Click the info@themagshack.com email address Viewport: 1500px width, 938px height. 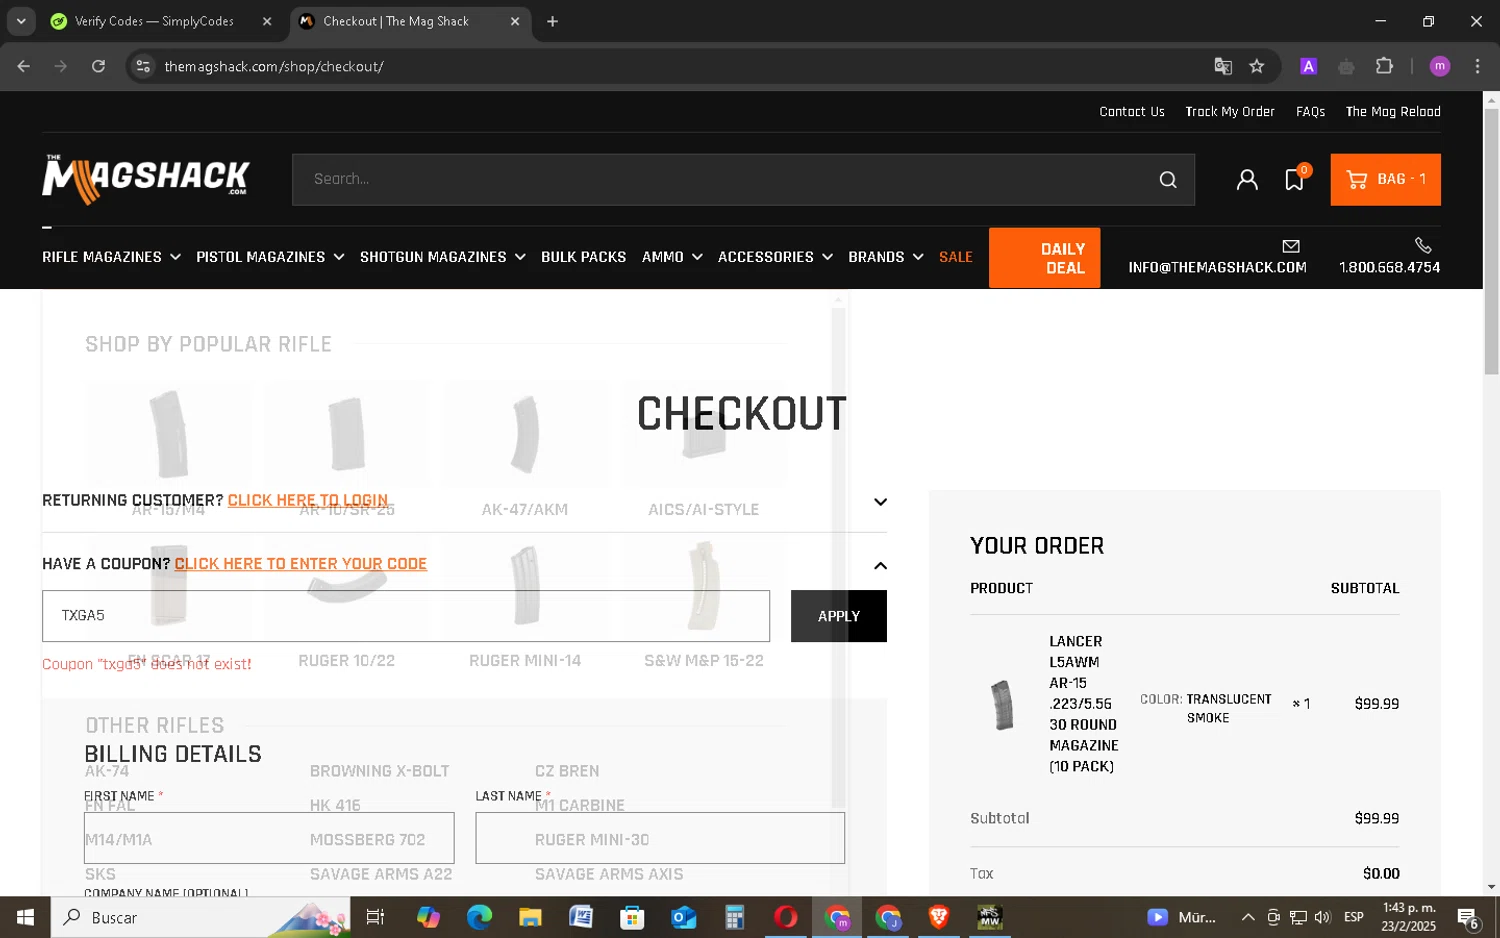point(1217,267)
